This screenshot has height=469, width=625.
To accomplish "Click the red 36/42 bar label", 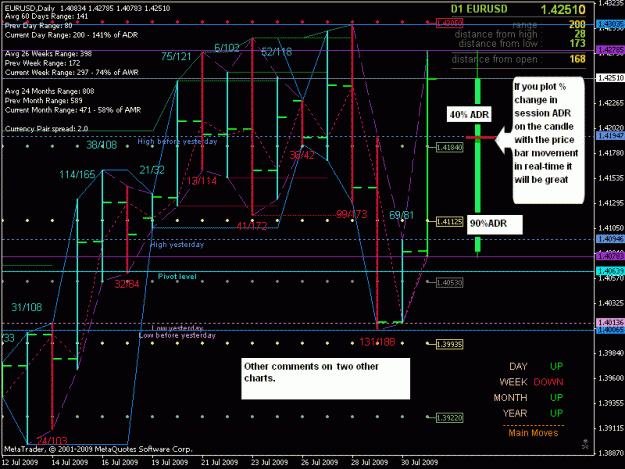I will (302, 155).
